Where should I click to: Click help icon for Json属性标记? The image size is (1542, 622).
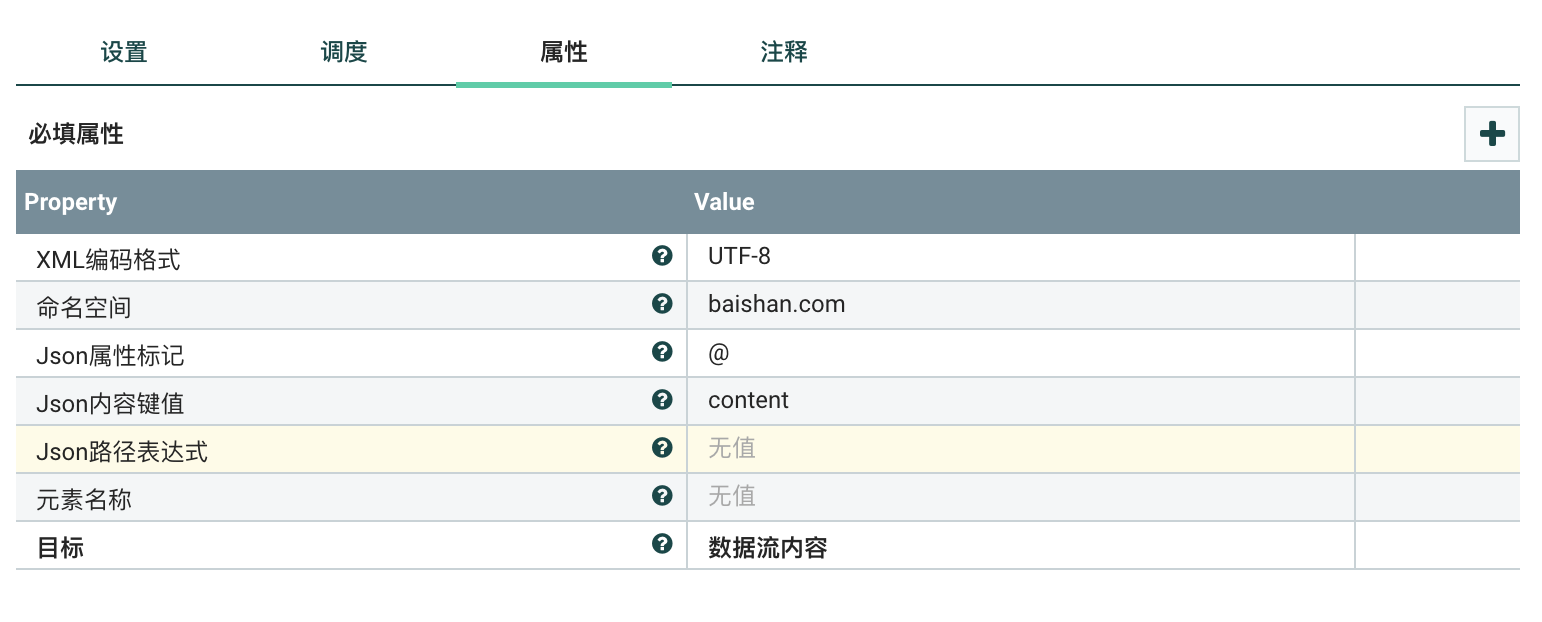tap(661, 352)
